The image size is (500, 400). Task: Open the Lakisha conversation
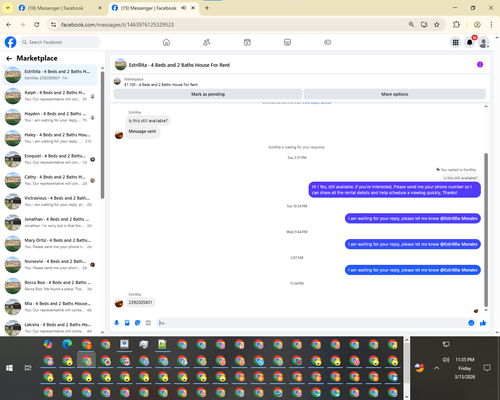(50, 328)
